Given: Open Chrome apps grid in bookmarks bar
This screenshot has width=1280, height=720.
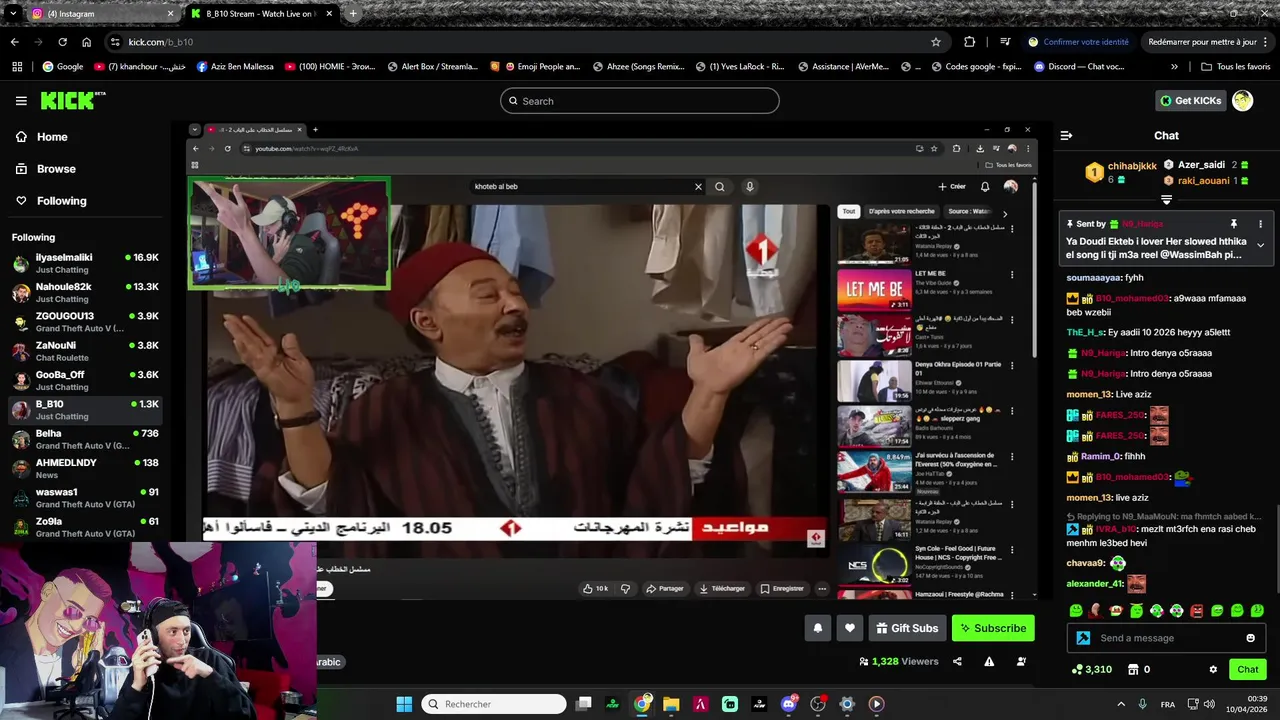Looking at the screenshot, I should click(17, 67).
